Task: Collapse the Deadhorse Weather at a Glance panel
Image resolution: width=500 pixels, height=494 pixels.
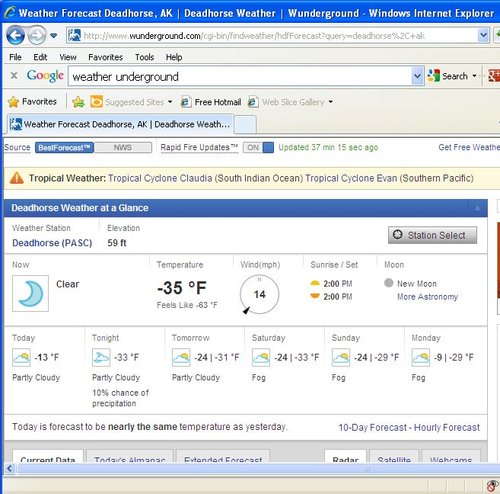Action: pos(477,208)
